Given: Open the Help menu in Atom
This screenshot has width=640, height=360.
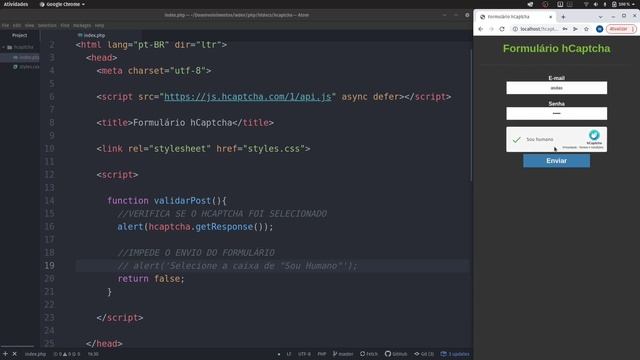Looking at the screenshot, I should [99, 25].
